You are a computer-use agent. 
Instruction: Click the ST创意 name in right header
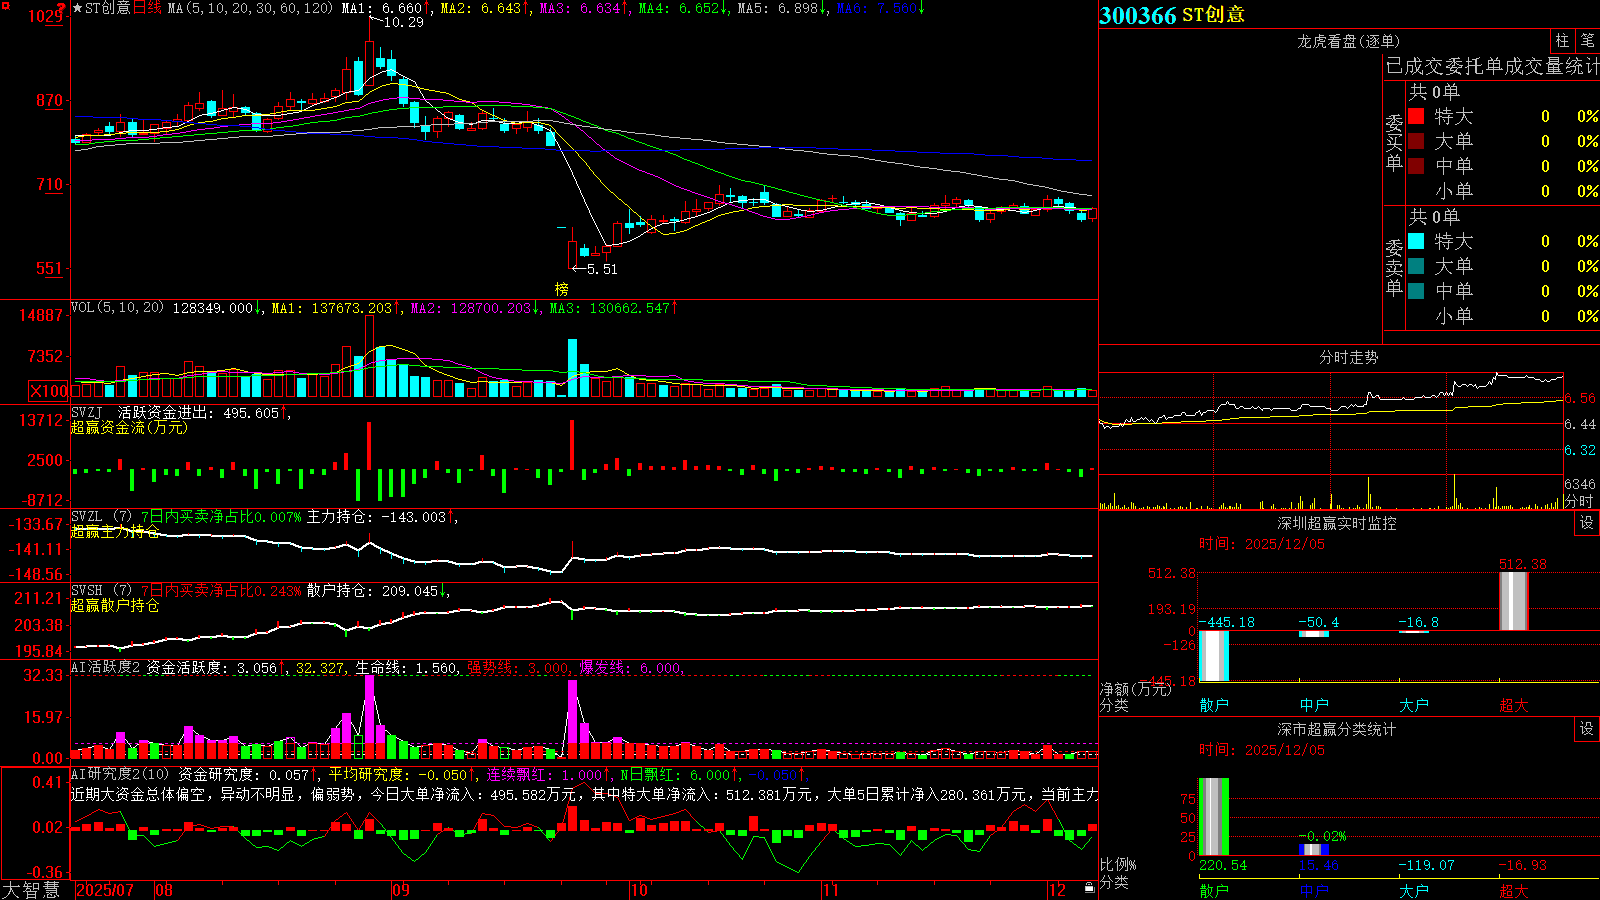[x=1213, y=15]
